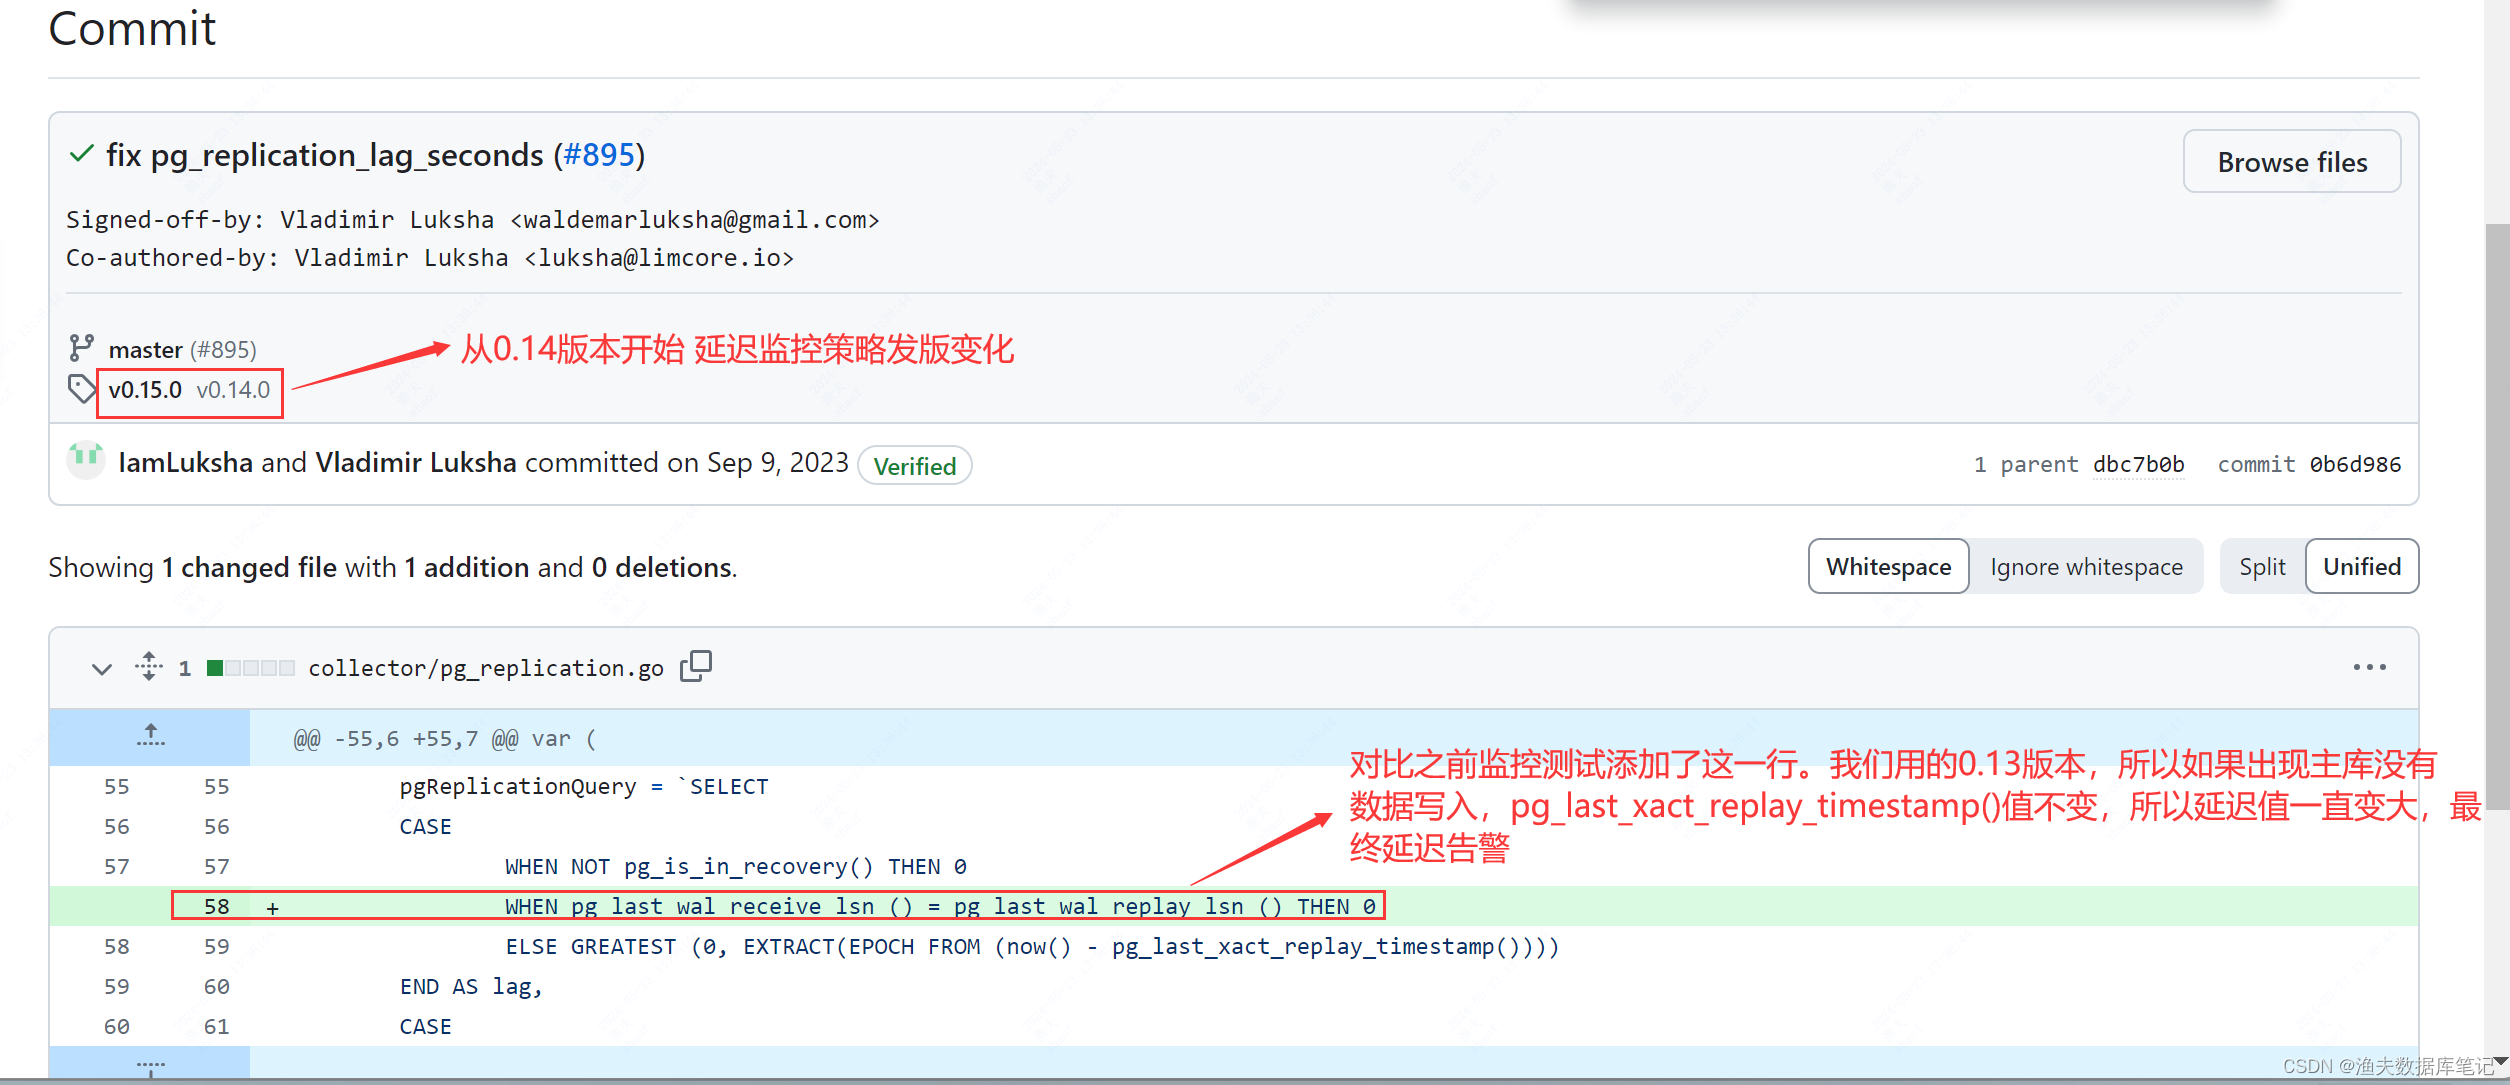This screenshot has width=2510, height=1085.
Task: Click the drag handle beside the file name
Action: [147, 667]
